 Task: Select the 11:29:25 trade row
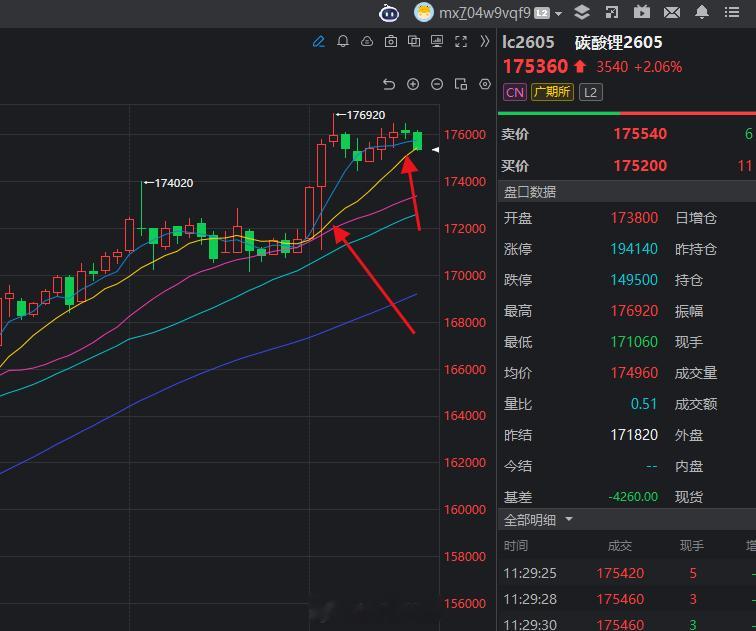pyautogui.click(x=626, y=573)
